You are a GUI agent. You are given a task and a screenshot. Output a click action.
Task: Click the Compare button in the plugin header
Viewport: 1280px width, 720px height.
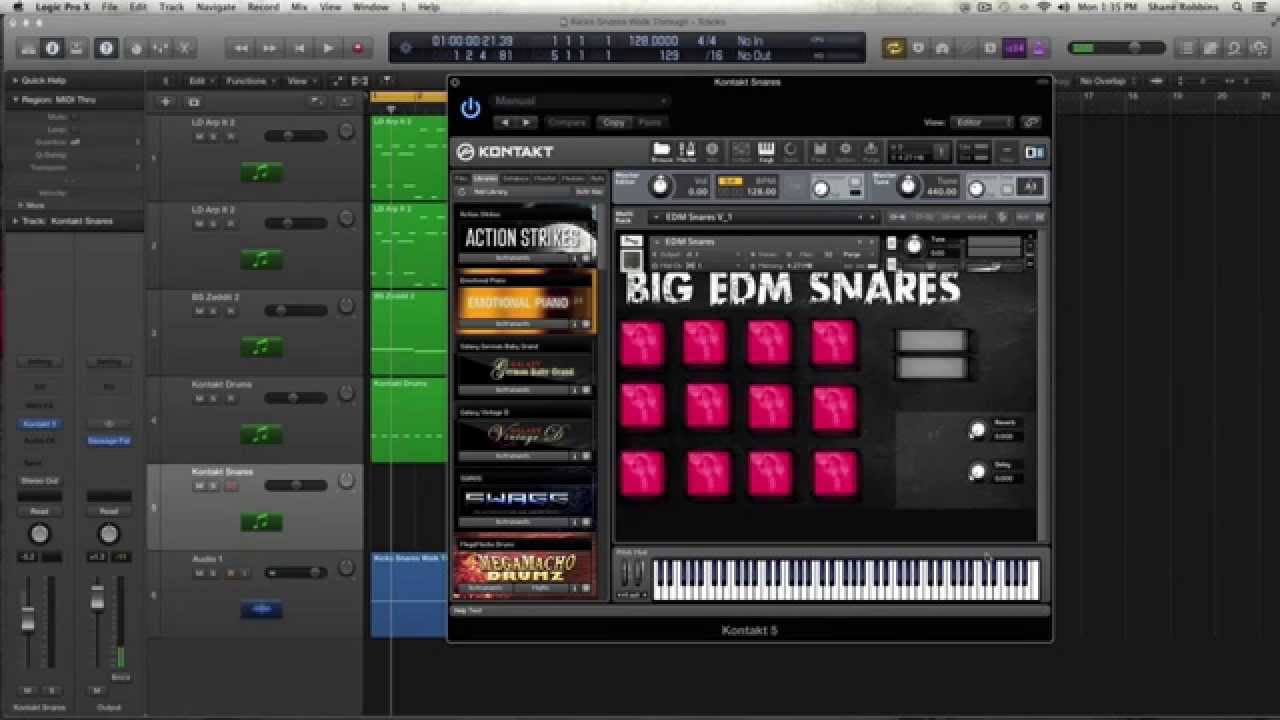(x=567, y=122)
